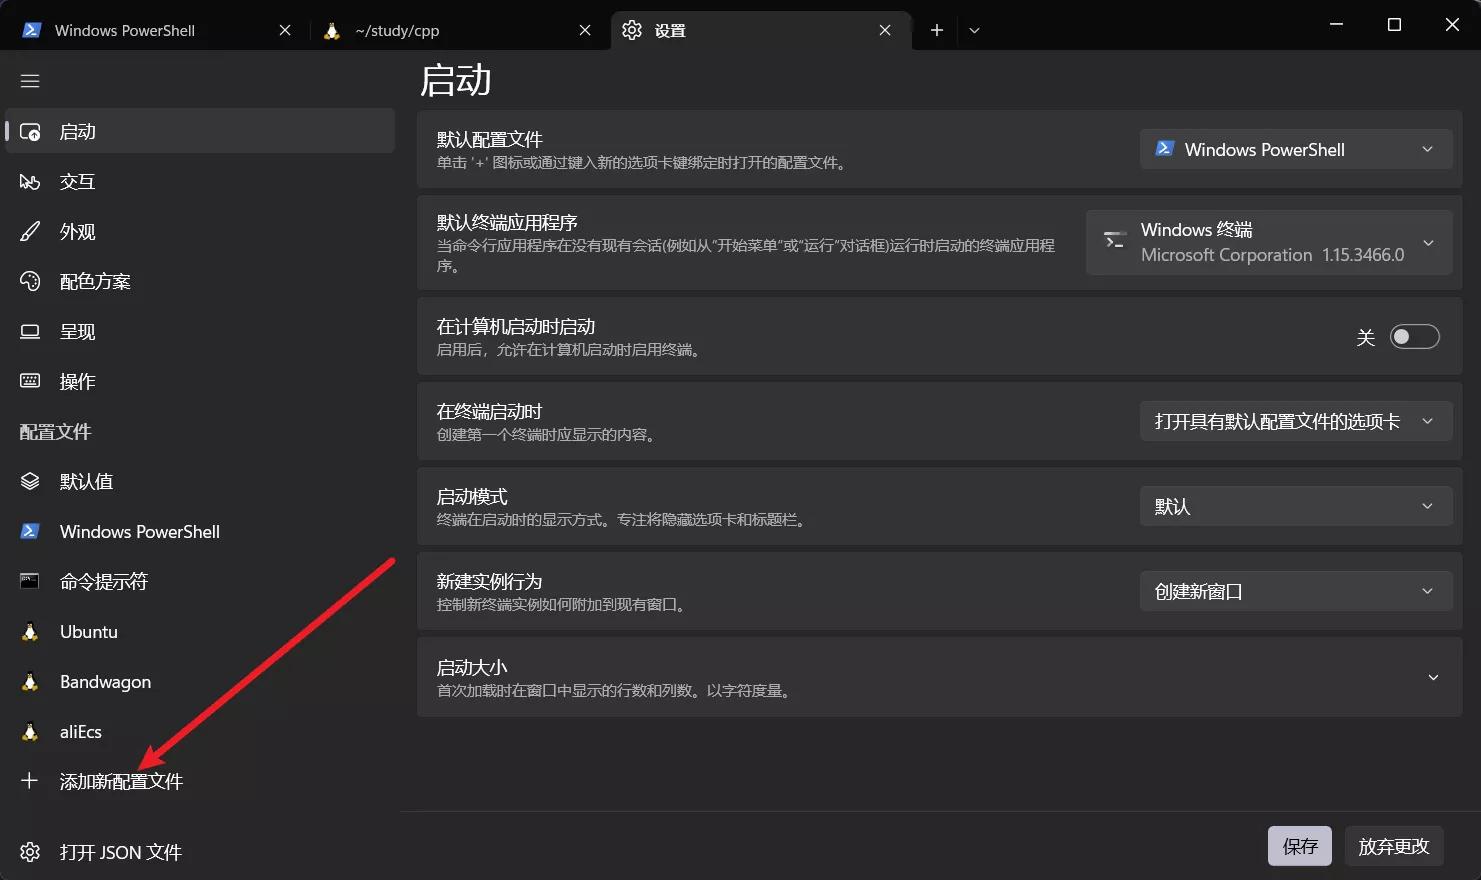Click the aliEcs penguin icon
Image resolution: width=1481 pixels, height=880 pixels.
tap(30, 731)
